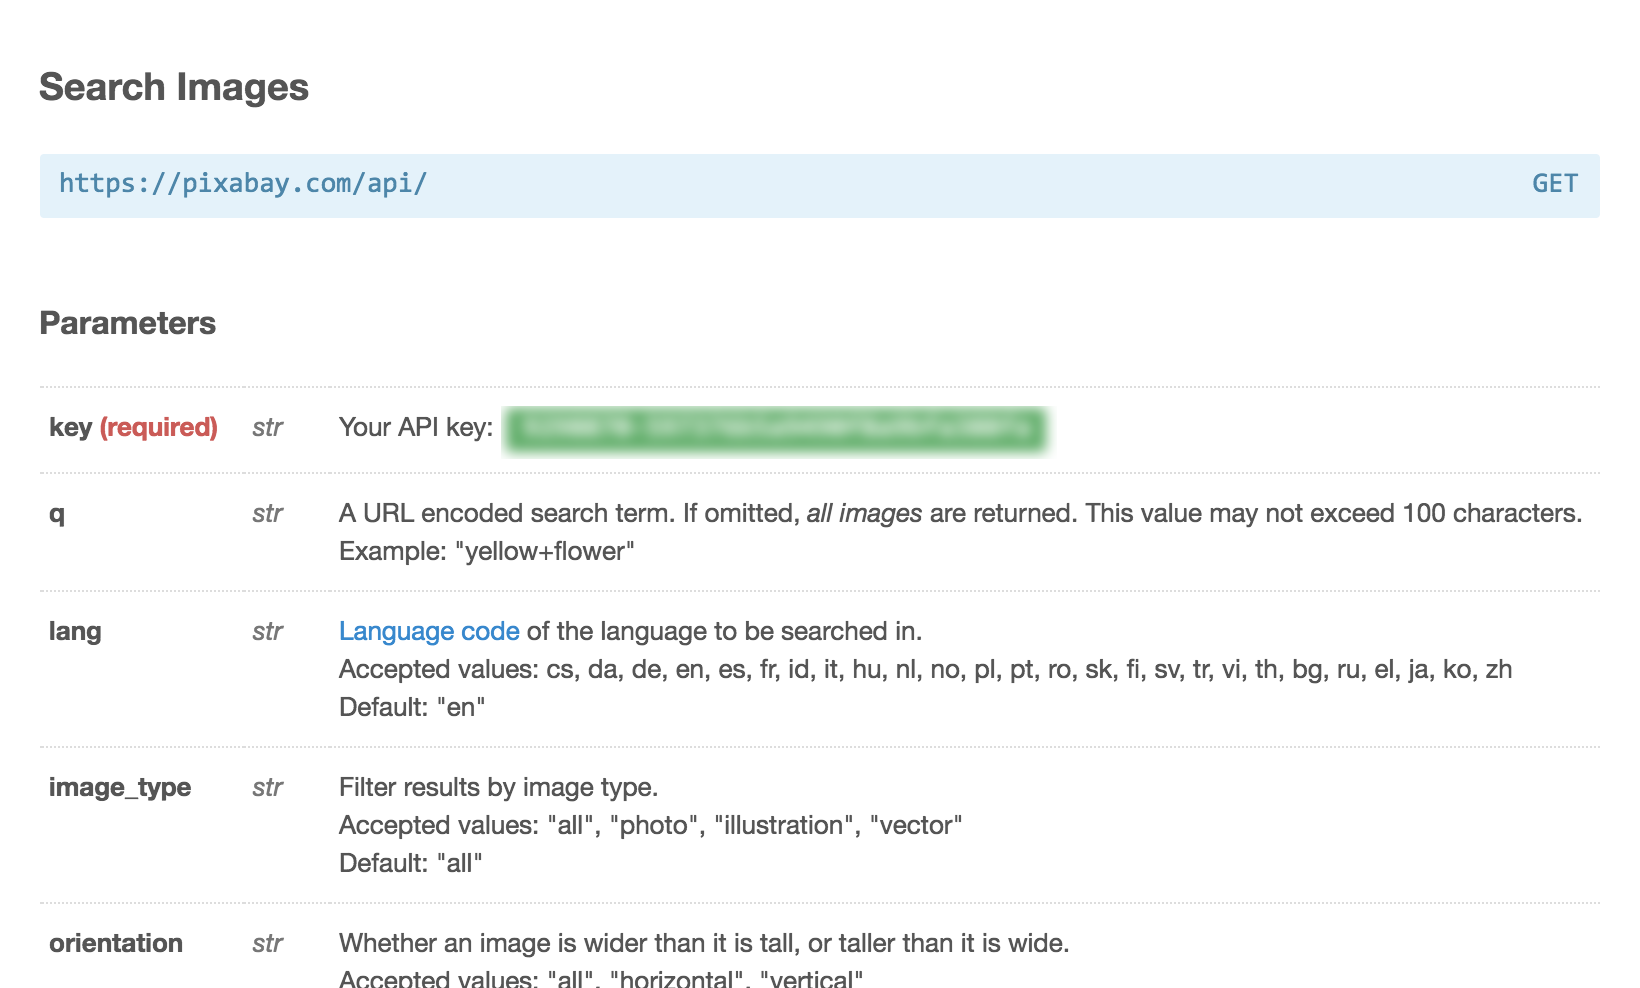Click the Example: "yellow+flower" text
This screenshot has width=1640, height=988.
(x=487, y=551)
